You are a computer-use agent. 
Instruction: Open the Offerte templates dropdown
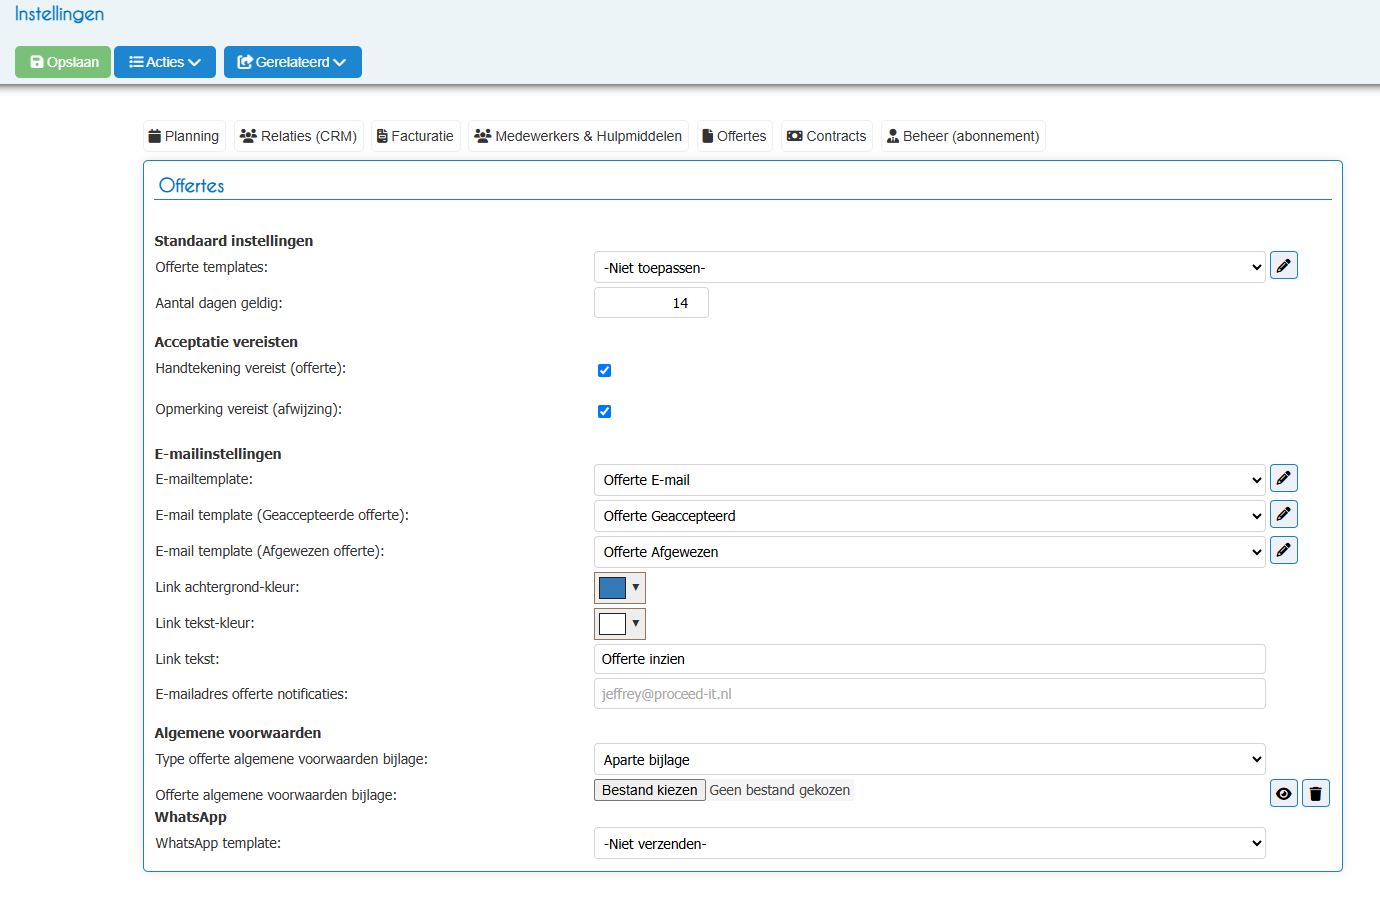click(929, 267)
